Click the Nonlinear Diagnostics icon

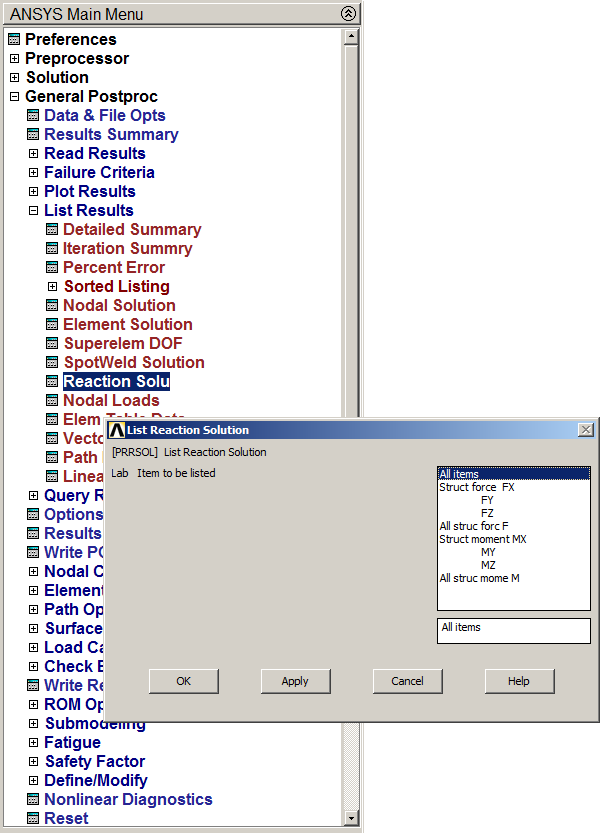[x=33, y=800]
